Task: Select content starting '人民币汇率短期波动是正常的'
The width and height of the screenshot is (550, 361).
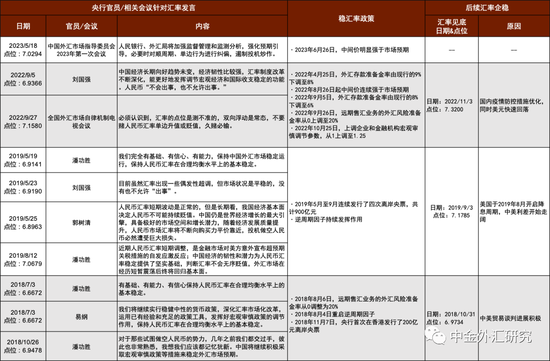Action: point(202,222)
